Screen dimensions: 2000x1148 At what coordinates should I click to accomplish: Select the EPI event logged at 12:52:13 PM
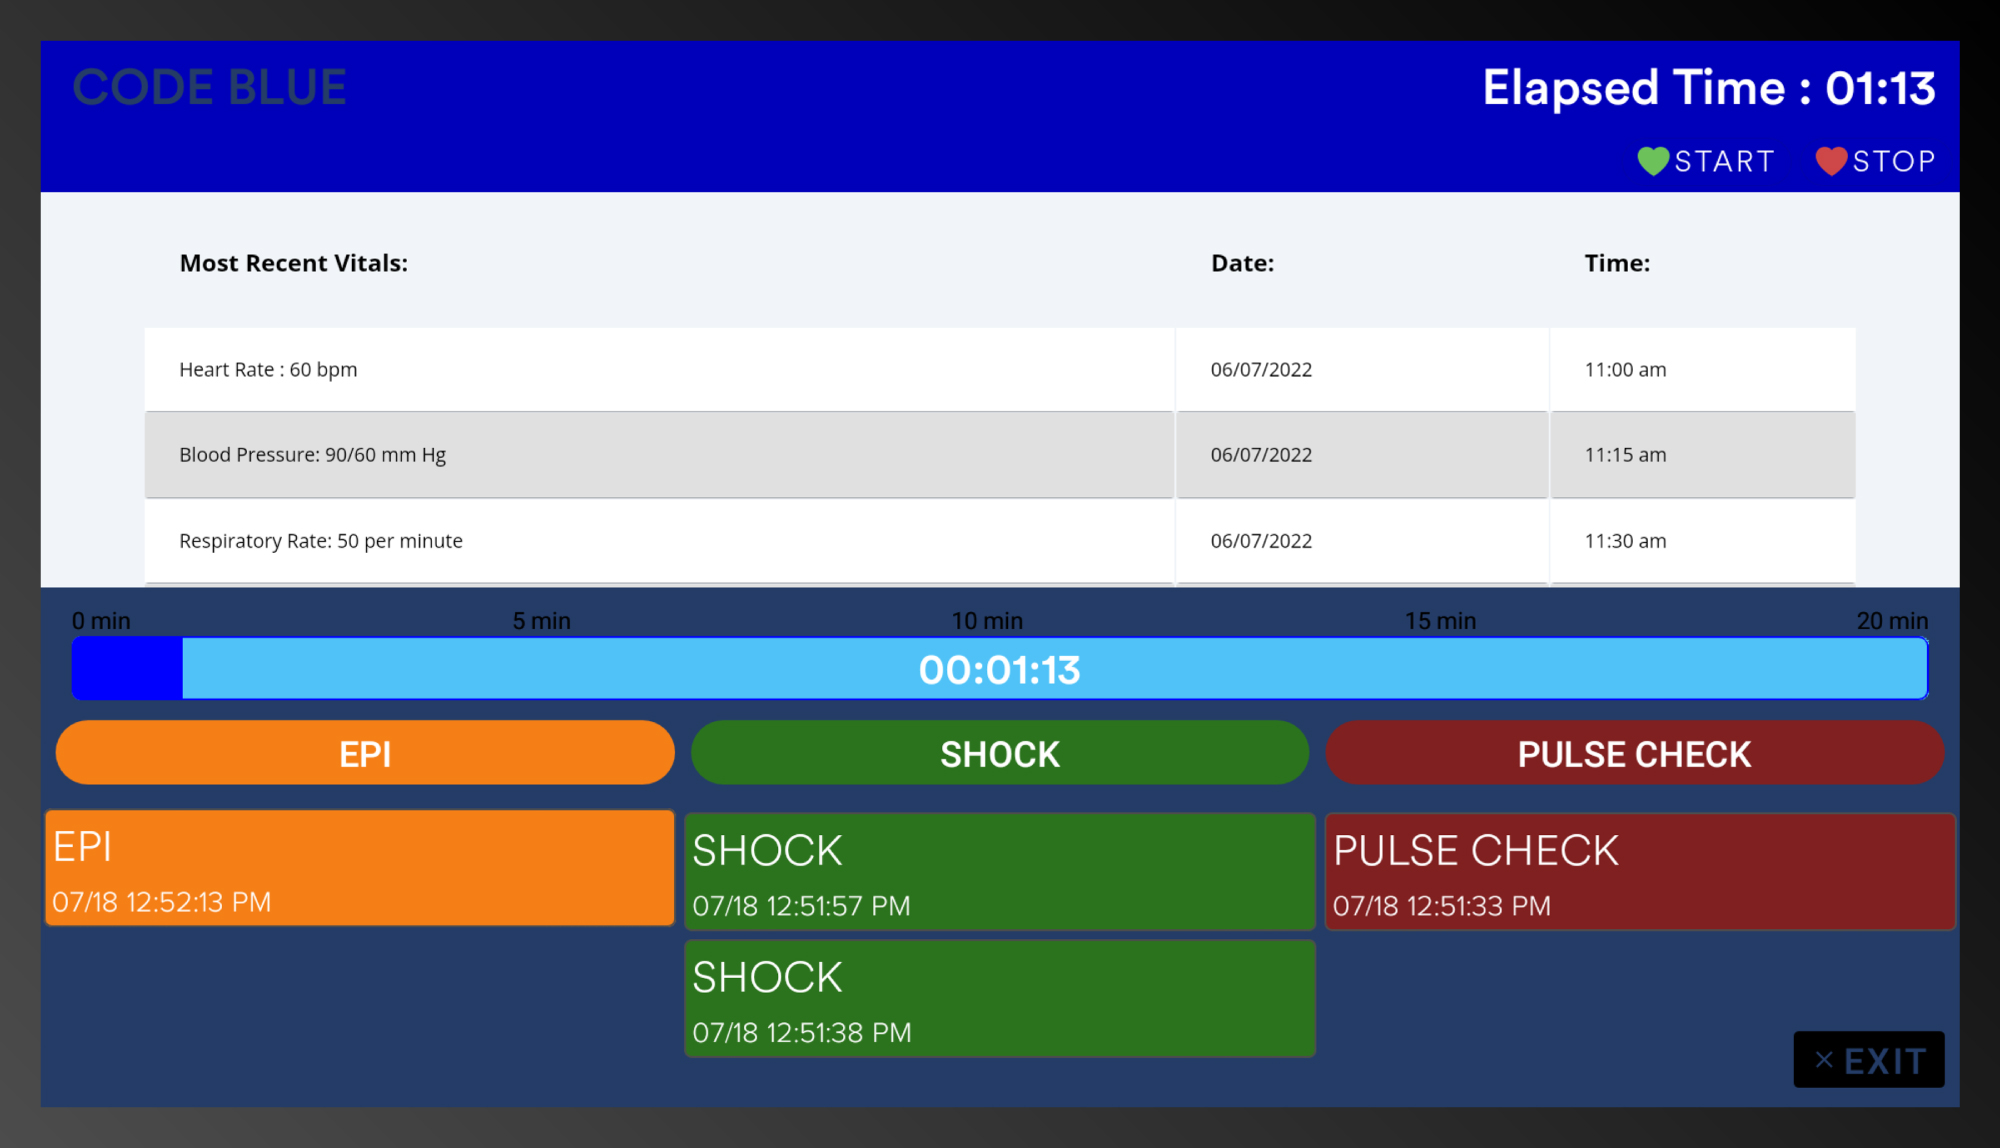[359, 868]
